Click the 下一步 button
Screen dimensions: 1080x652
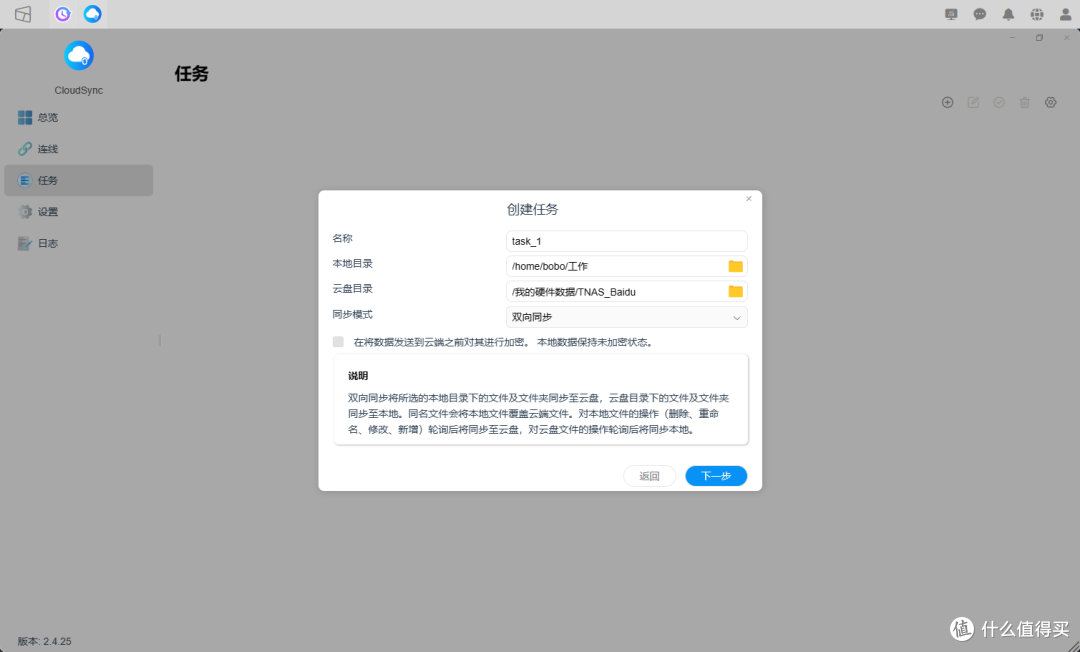pos(716,476)
